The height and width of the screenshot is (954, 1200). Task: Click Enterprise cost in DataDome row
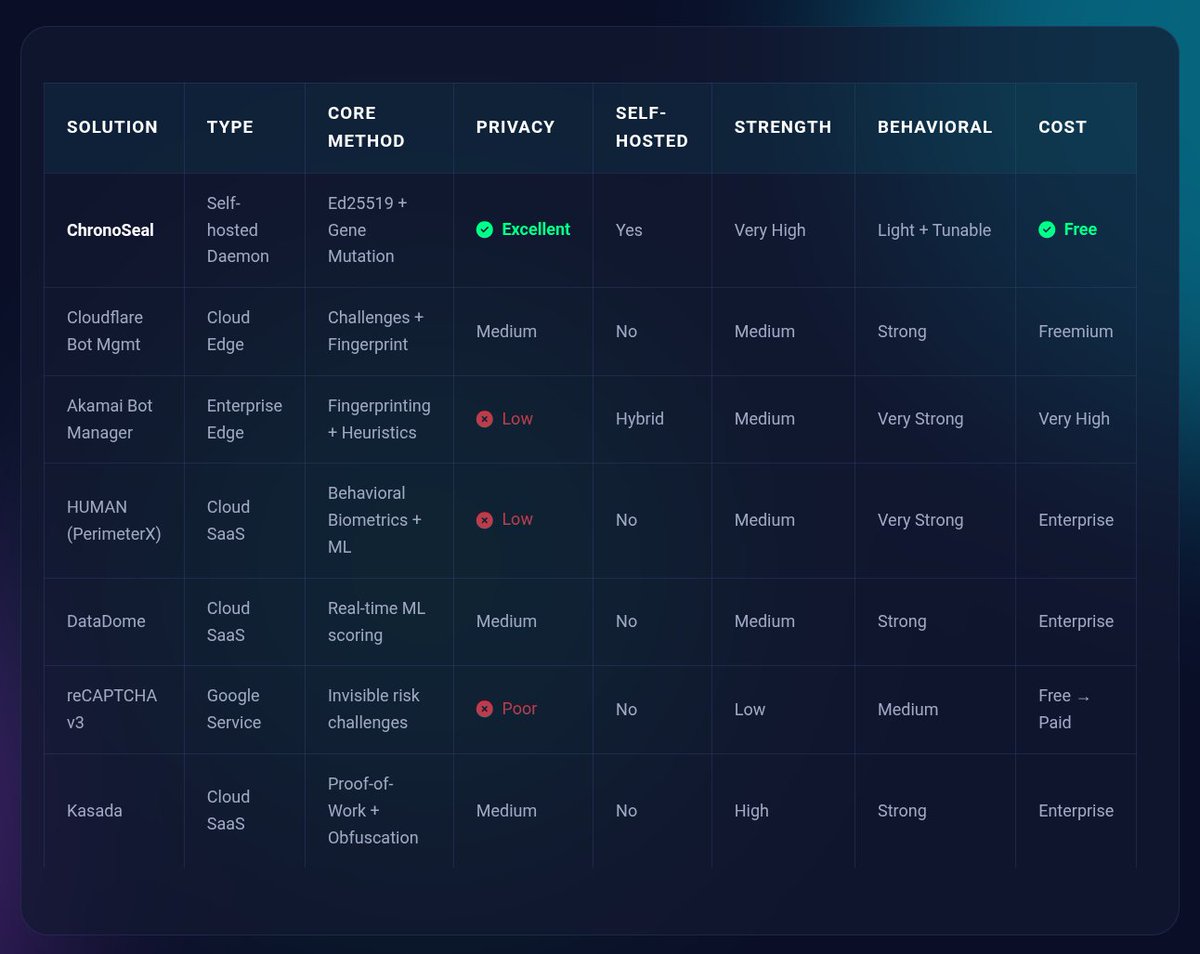[x=1076, y=621]
